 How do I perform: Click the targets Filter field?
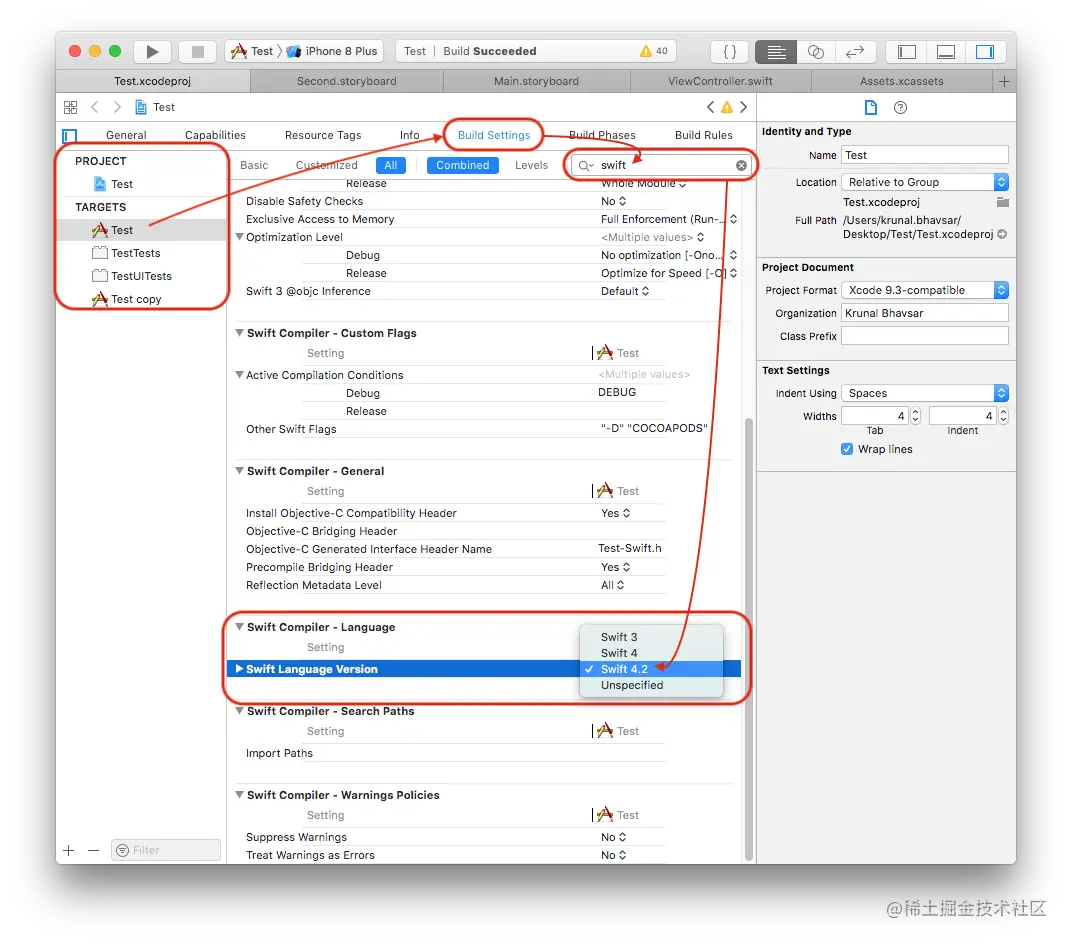165,850
